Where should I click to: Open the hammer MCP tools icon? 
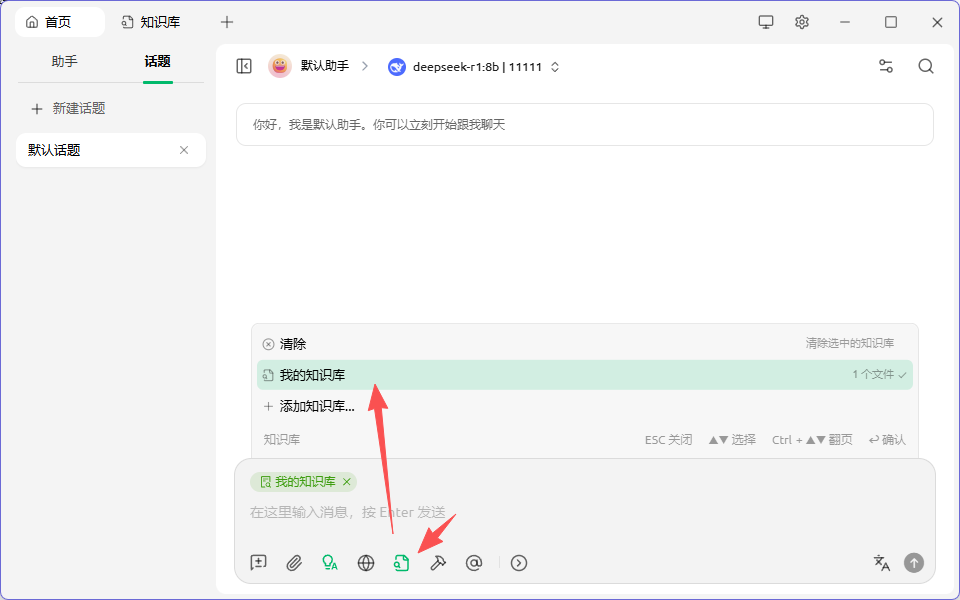(437, 563)
